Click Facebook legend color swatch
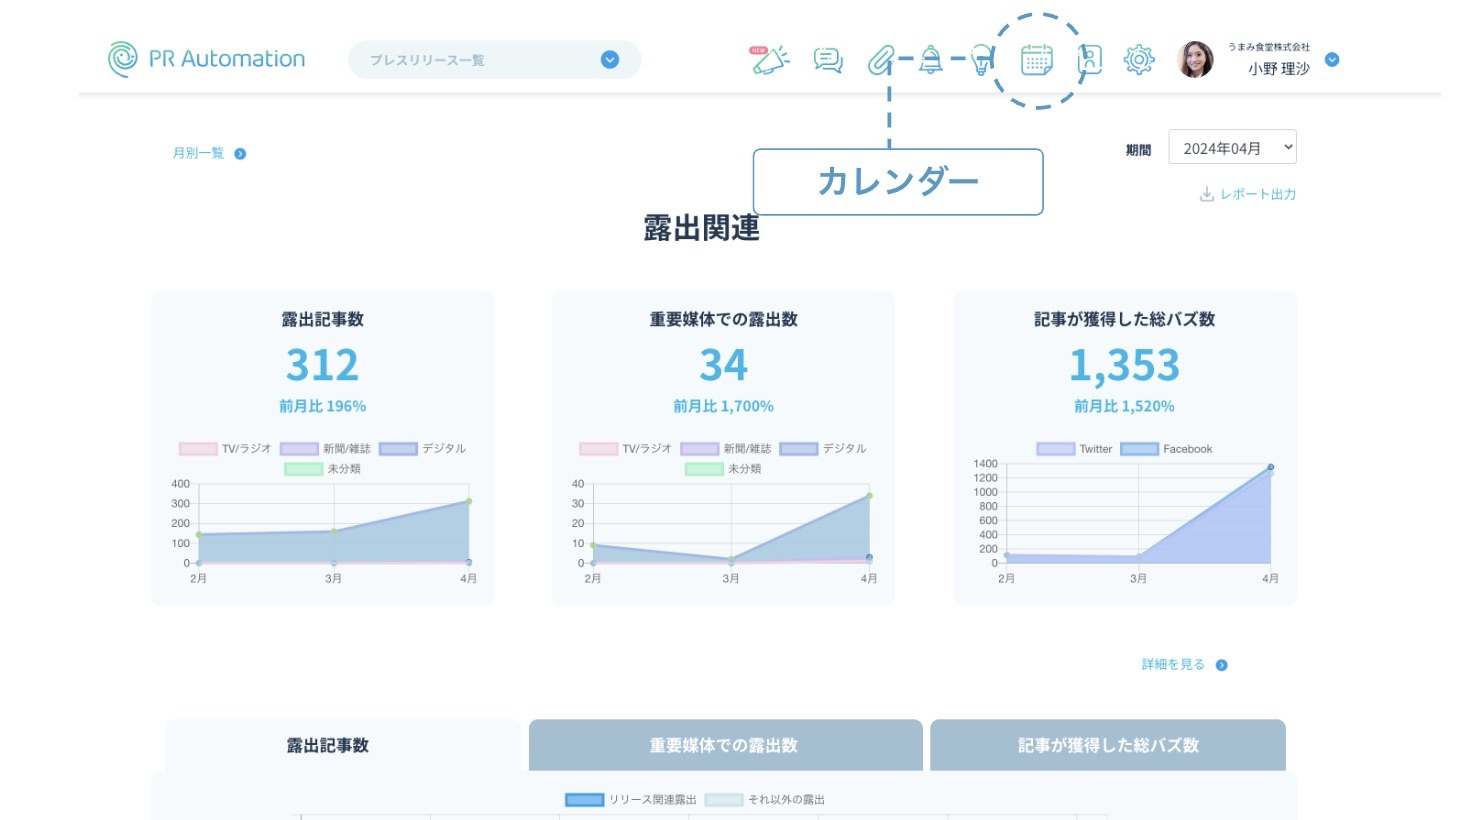The width and height of the screenshot is (1484, 820). (1139, 449)
